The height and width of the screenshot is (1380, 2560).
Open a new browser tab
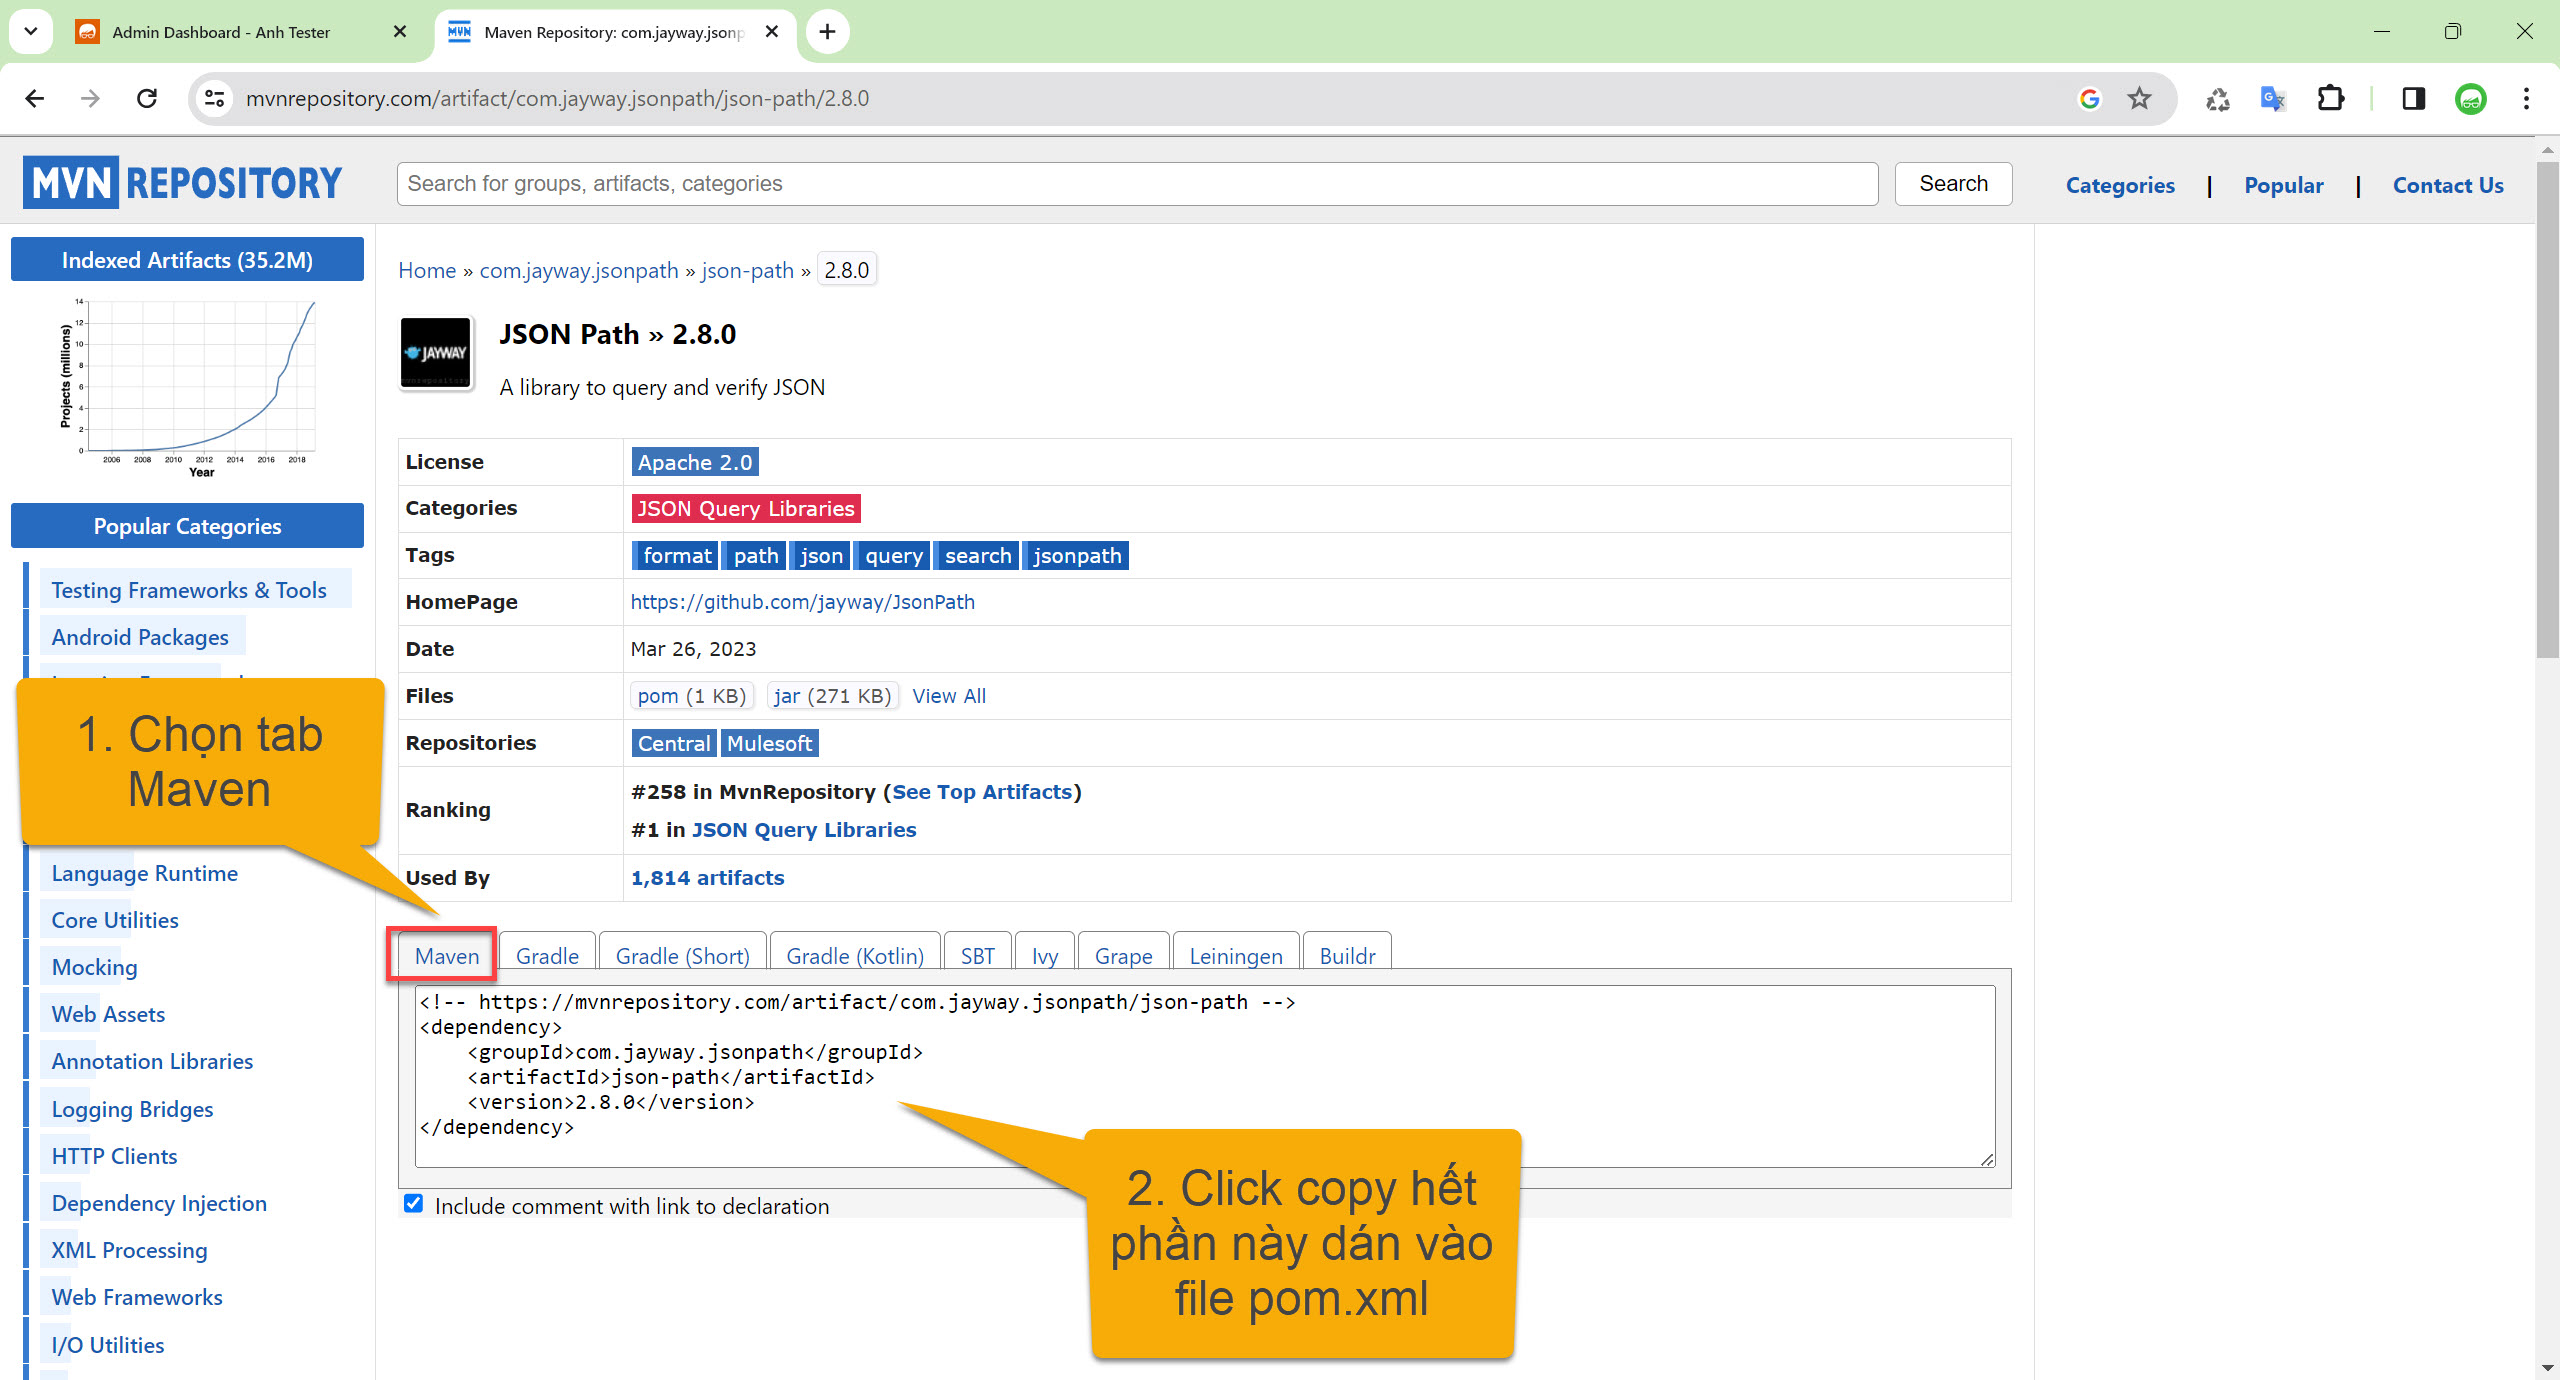[x=827, y=32]
